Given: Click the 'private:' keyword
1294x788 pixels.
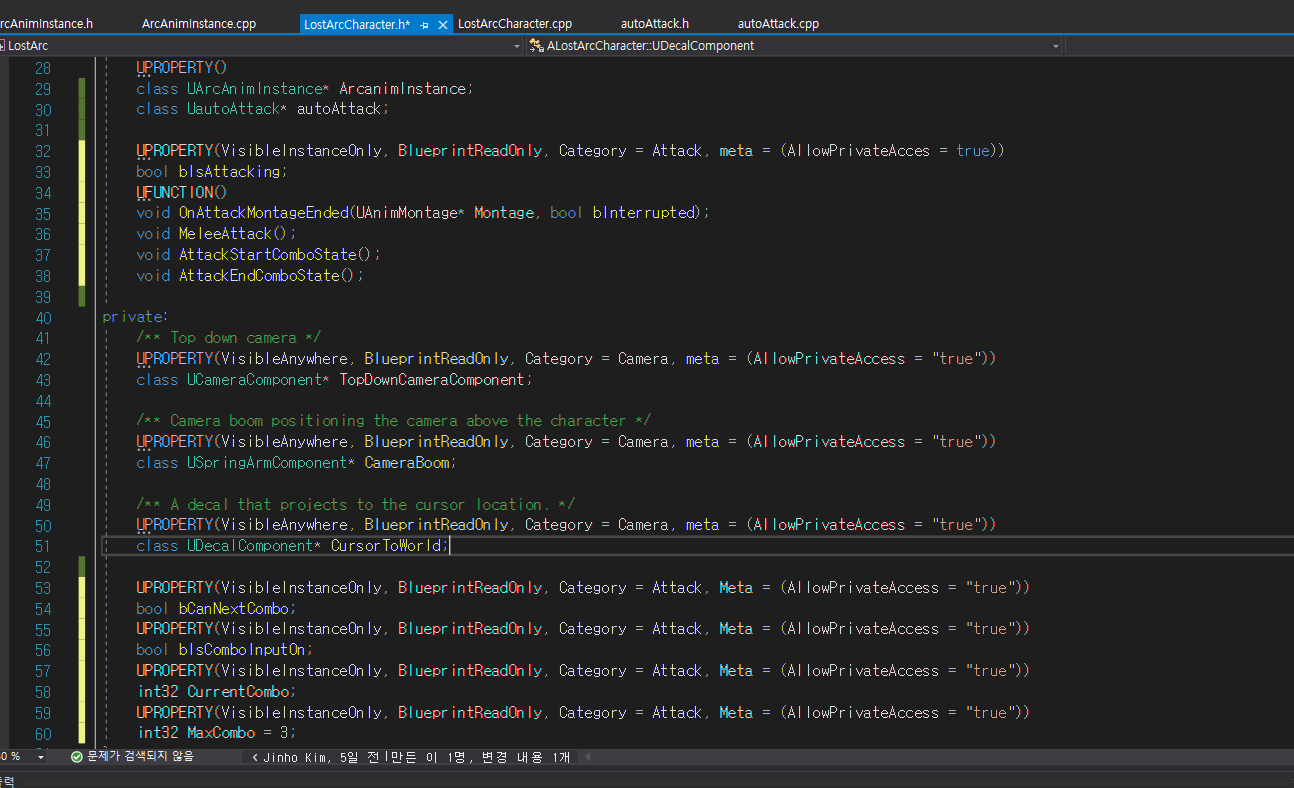Looking at the screenshot, I should [135, 317].
